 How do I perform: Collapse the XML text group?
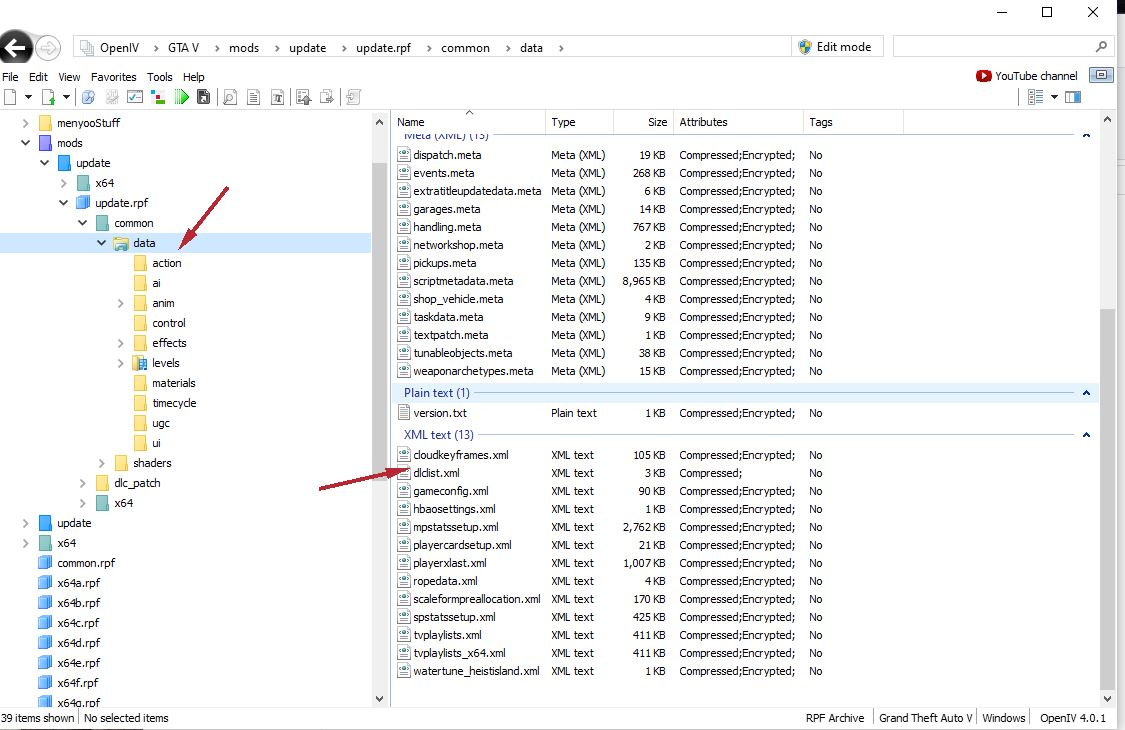pyautogui.click(x=1086, y=435)
